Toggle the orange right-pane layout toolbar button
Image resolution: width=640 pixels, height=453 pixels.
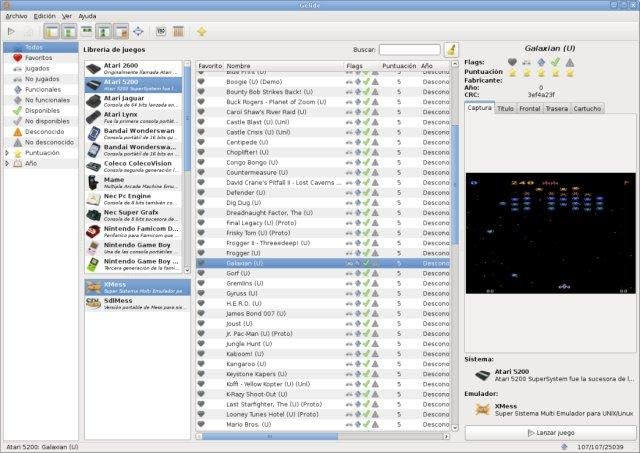tap(121, 31)
